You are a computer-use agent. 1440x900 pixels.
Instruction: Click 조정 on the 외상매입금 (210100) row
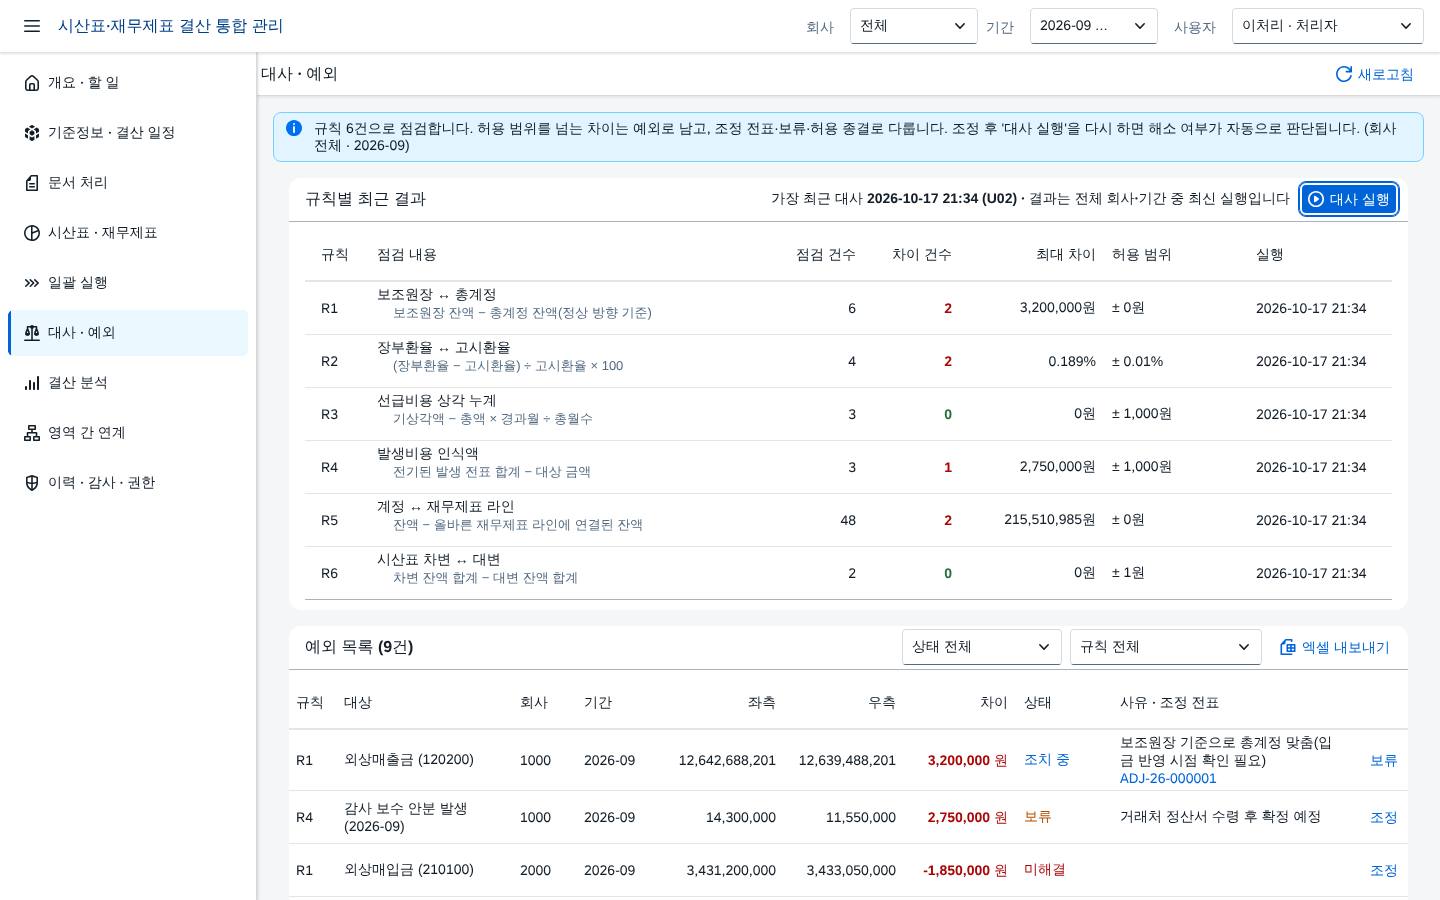(x=1383, y=871)
